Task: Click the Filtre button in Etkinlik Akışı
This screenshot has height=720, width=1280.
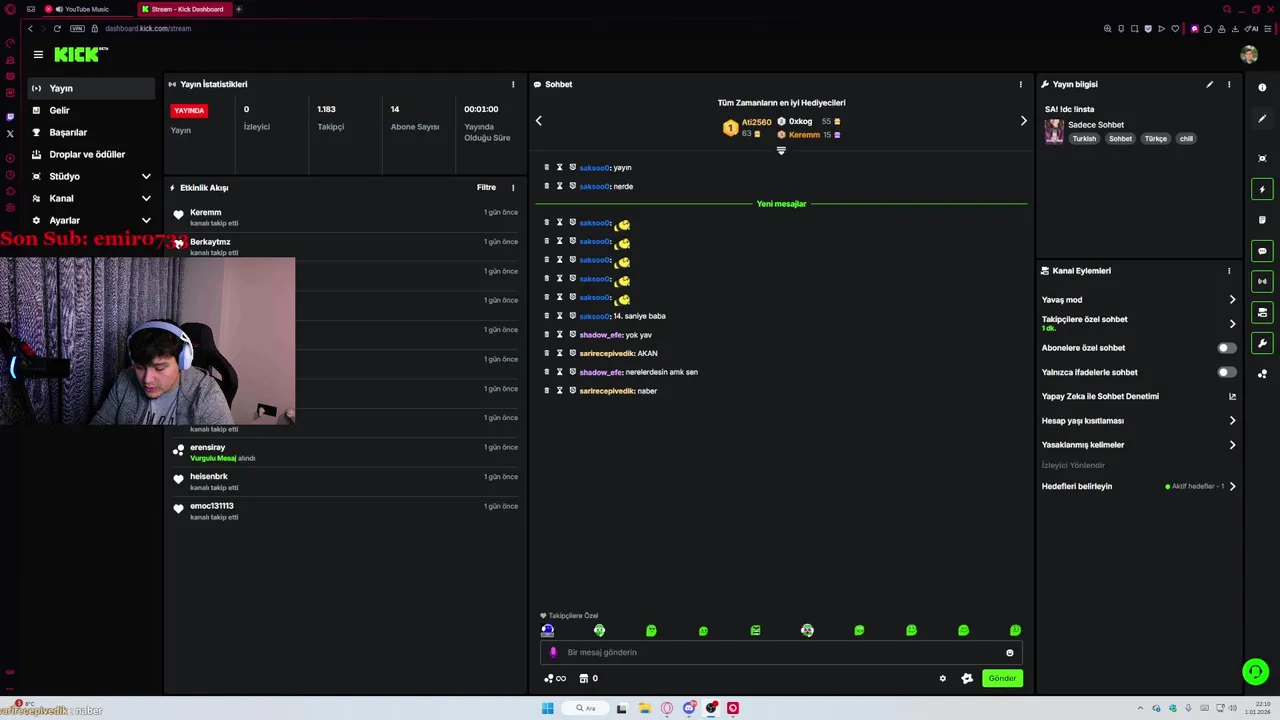Action: pos(486,188)
